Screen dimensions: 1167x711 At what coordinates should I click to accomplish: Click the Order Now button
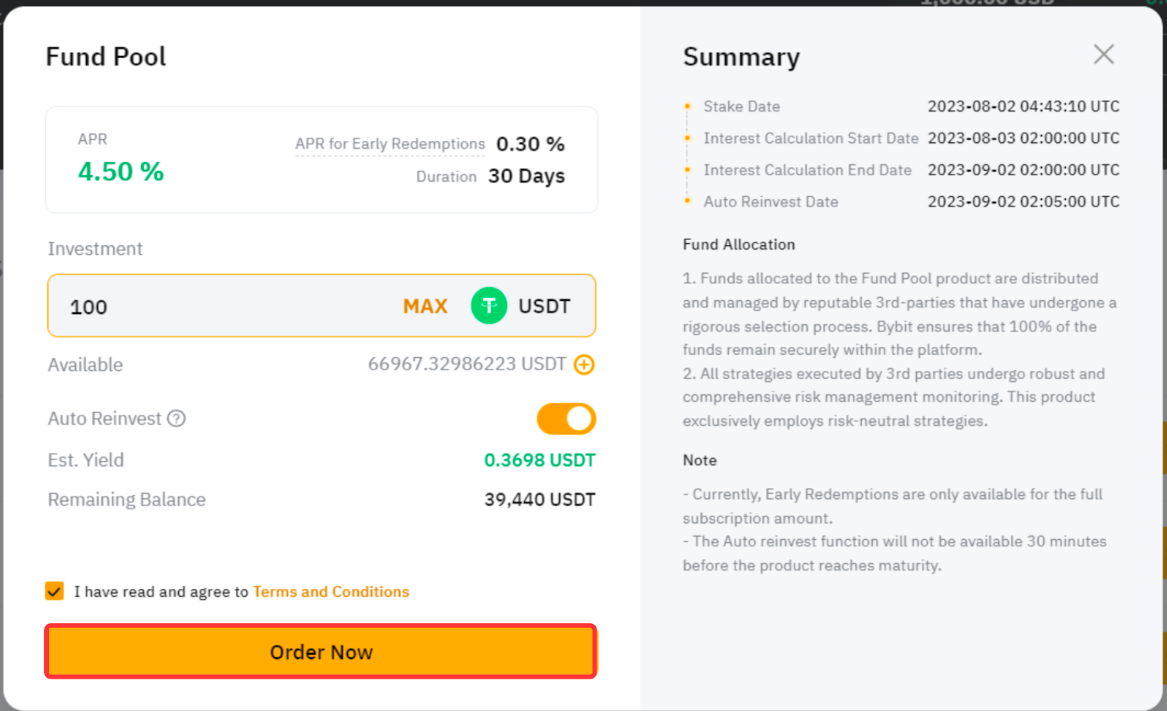click(x=321, y=651)
